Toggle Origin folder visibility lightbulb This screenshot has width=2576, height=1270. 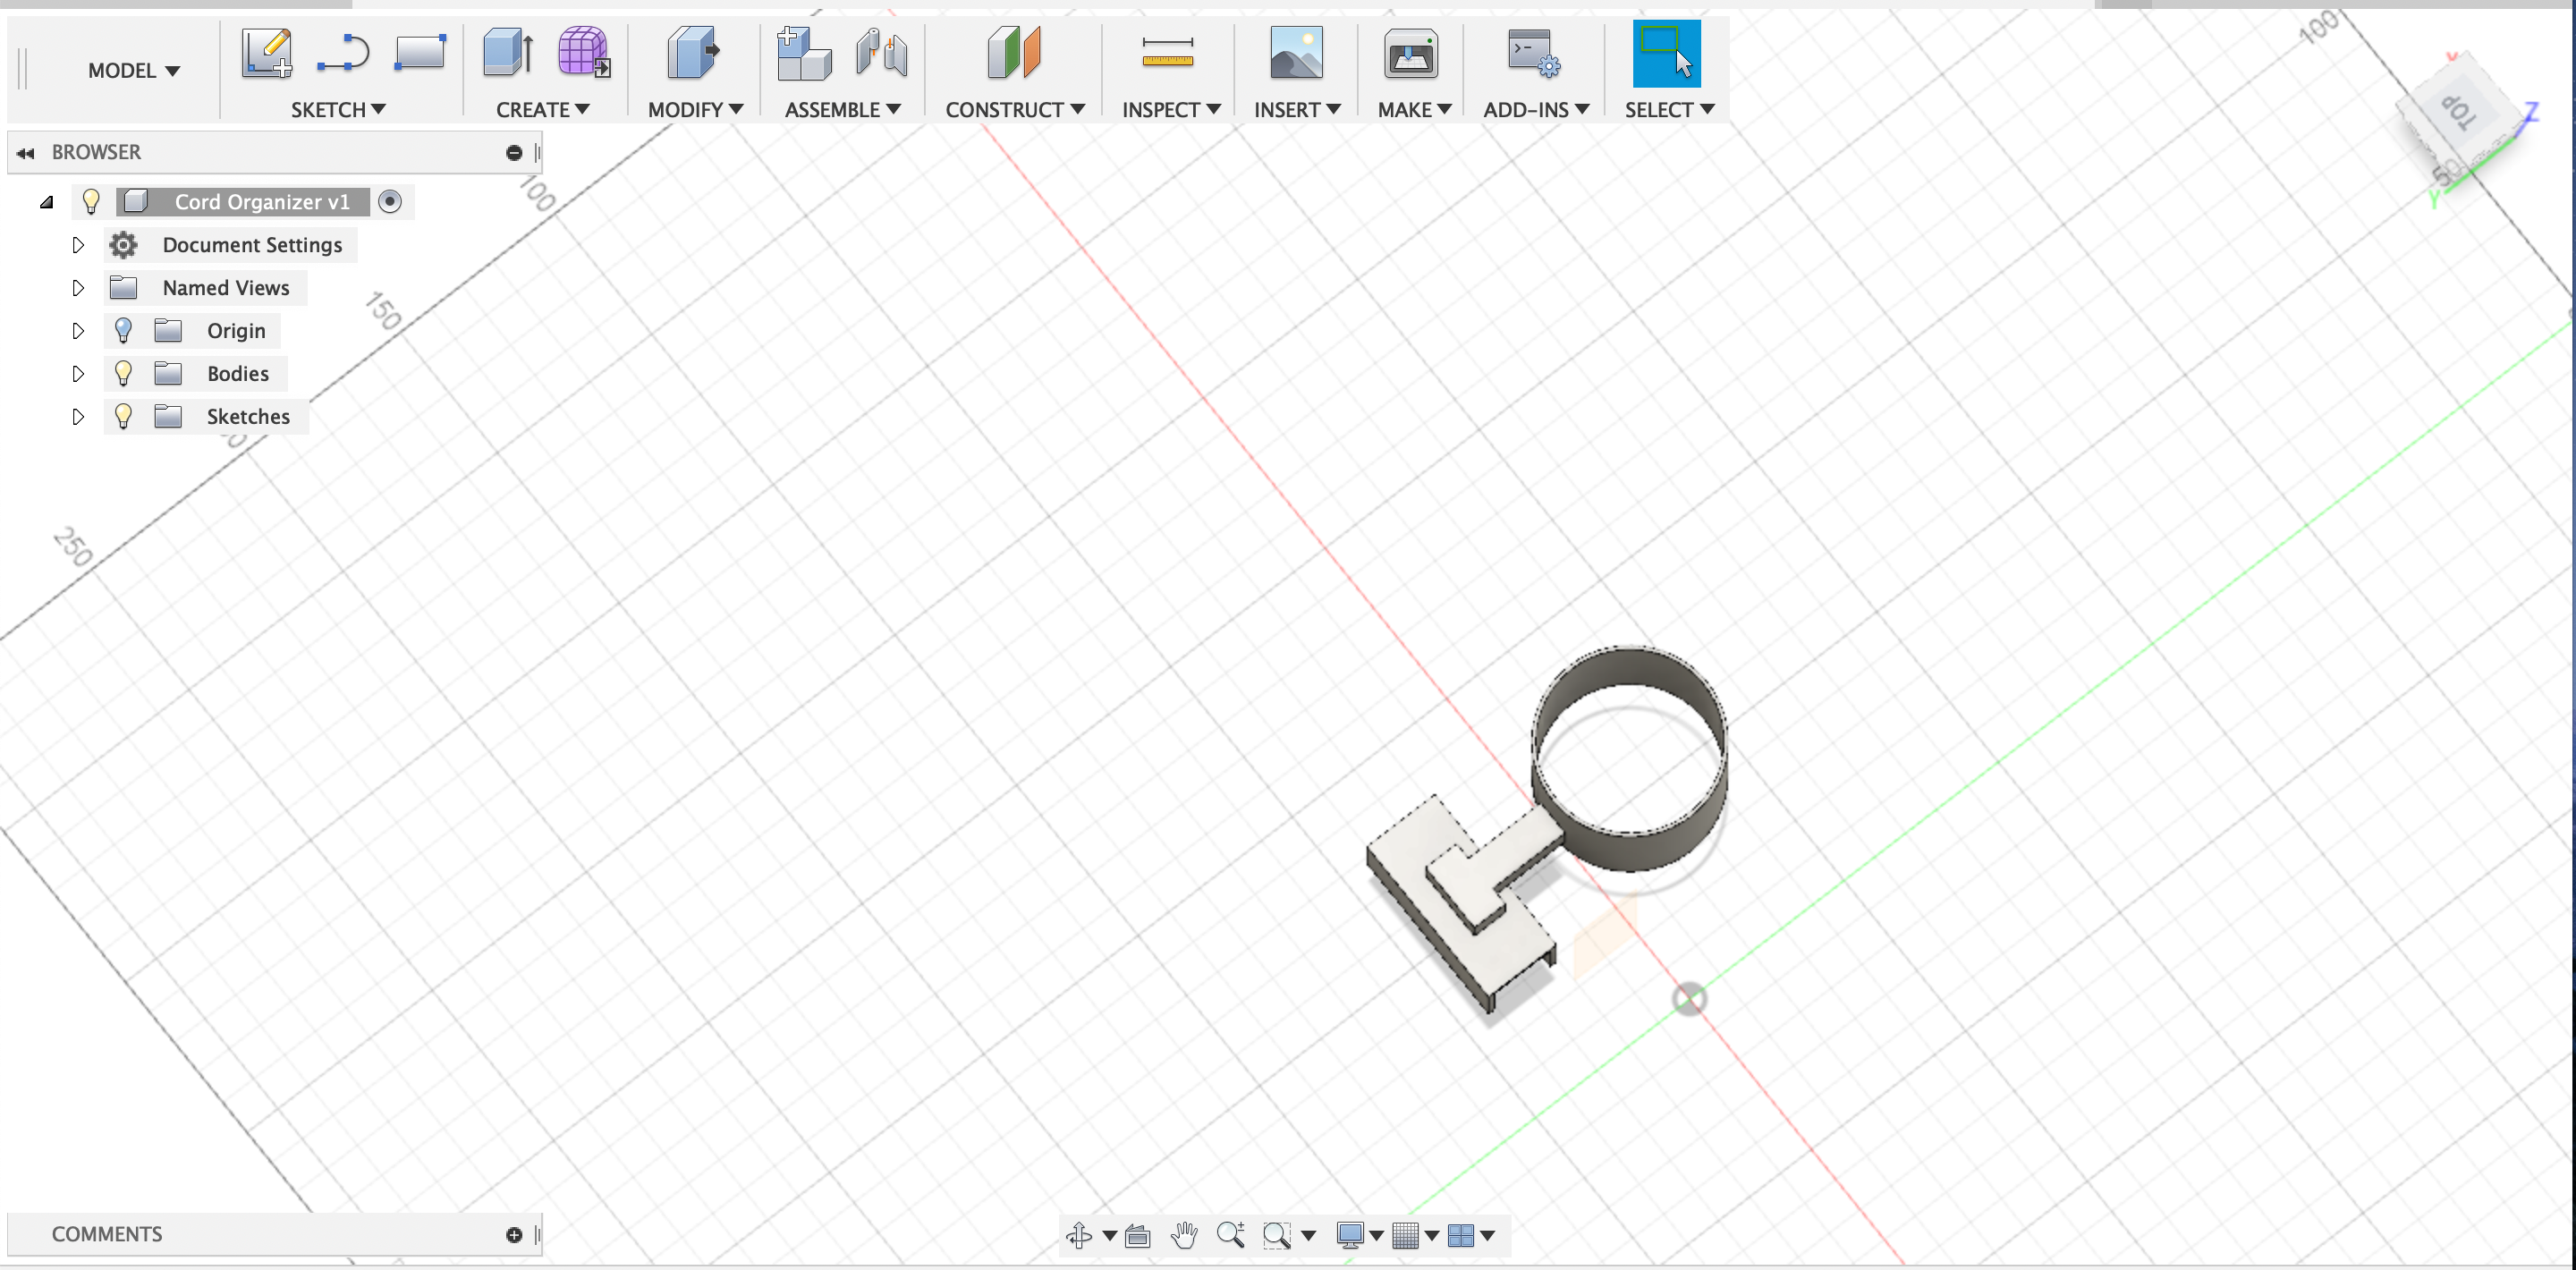point(123,331)
